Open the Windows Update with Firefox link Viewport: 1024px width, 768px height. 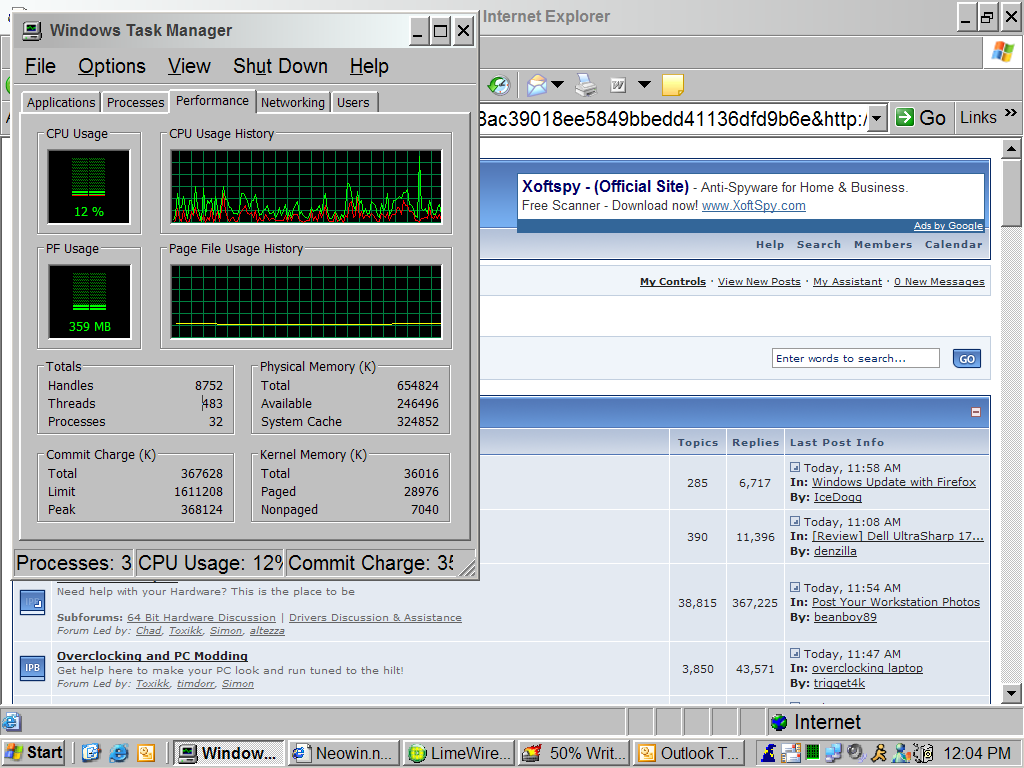[x=893, y=481]
